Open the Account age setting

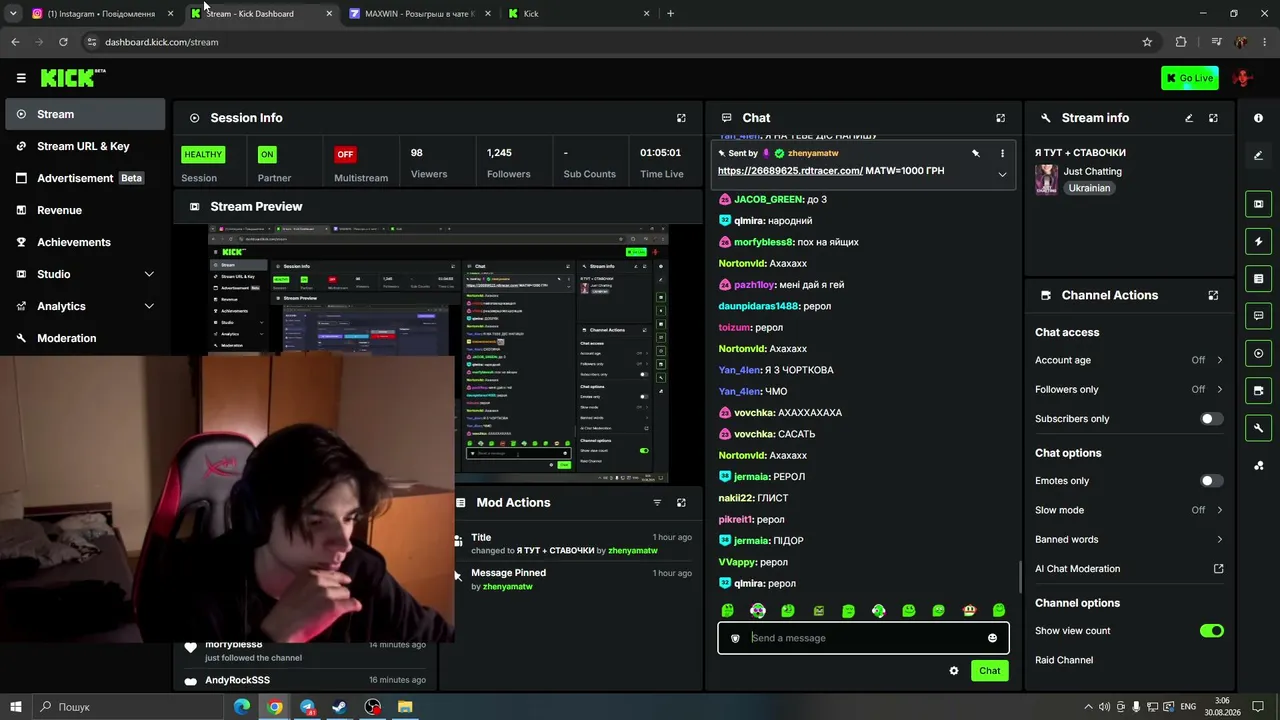[x=1129, y=360]
